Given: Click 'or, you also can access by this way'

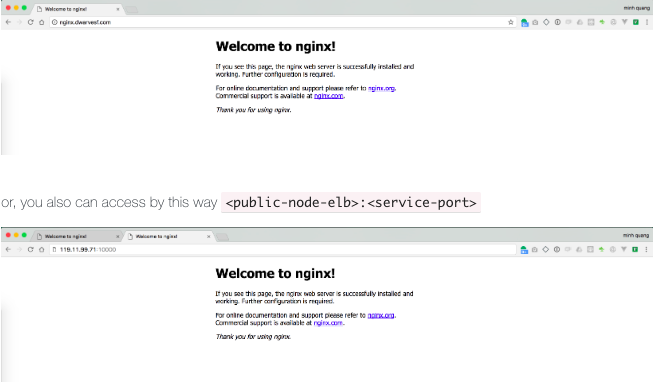Looking at the screenshot, I should coord(109,203).
